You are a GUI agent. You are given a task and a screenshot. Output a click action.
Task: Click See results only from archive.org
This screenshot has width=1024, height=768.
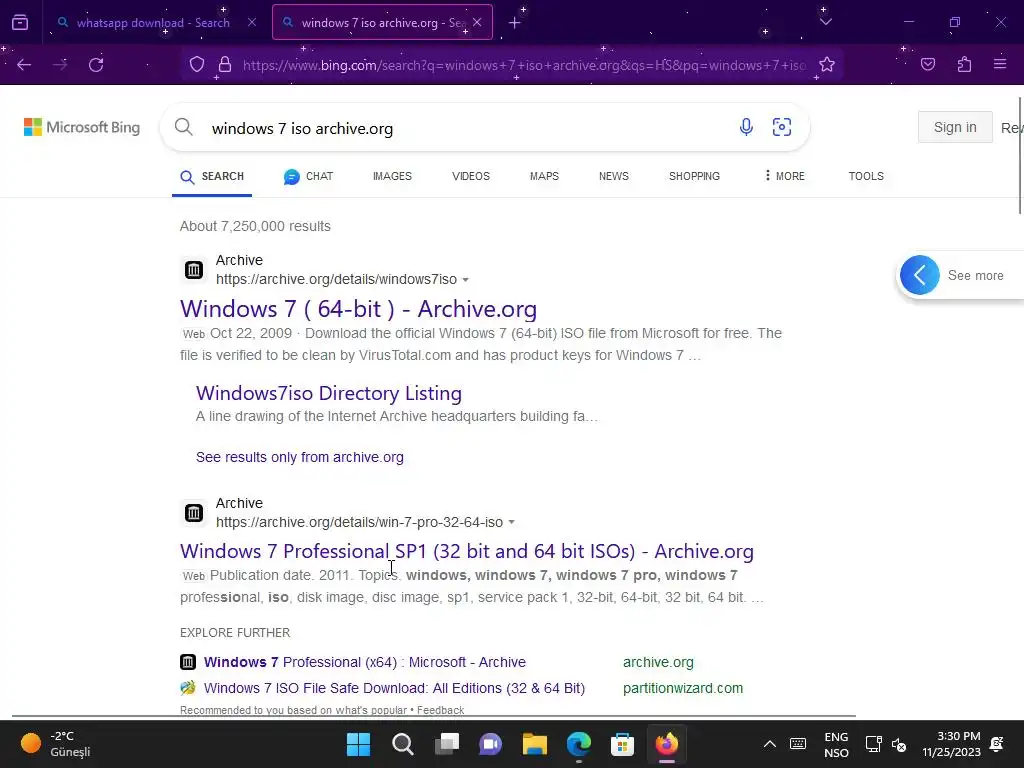point(299,457)
